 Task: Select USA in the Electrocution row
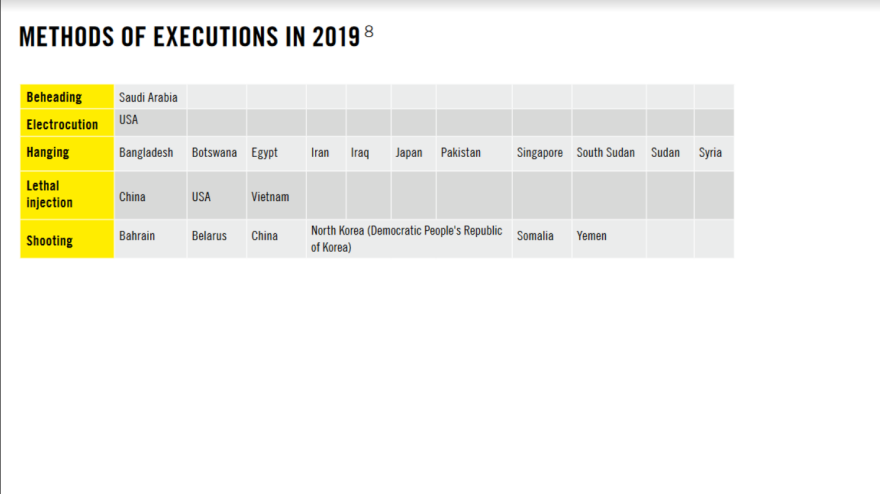coord(129,120)
